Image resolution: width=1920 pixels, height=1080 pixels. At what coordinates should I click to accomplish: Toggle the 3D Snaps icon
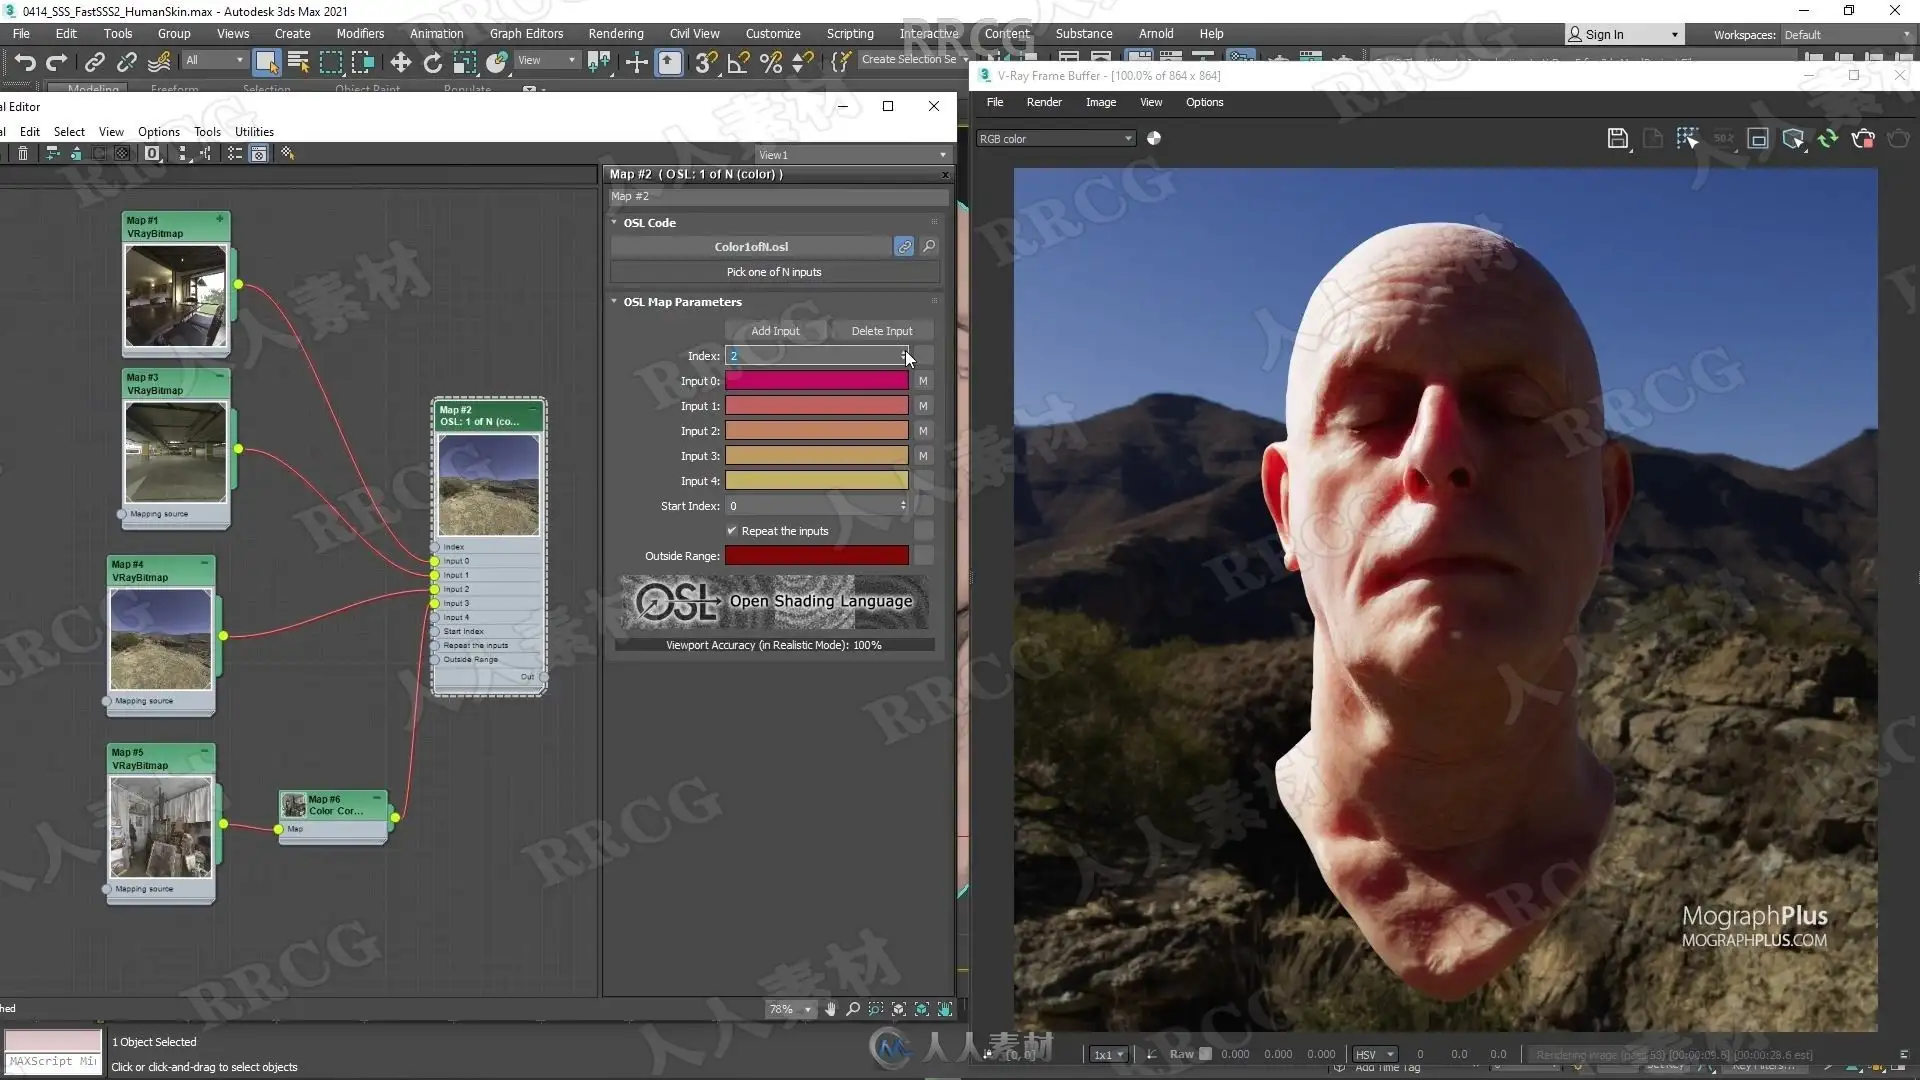tap(706, 62)
